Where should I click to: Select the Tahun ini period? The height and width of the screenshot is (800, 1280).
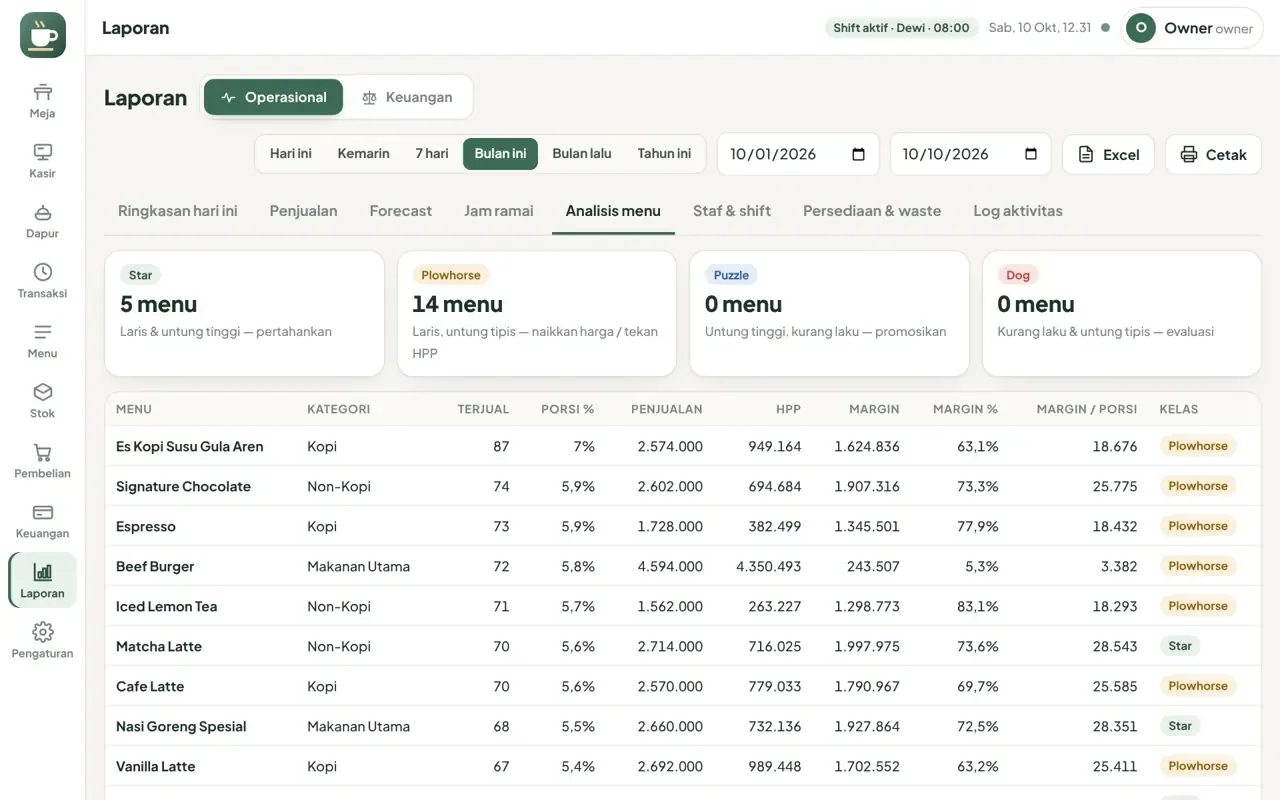[664, 154]
